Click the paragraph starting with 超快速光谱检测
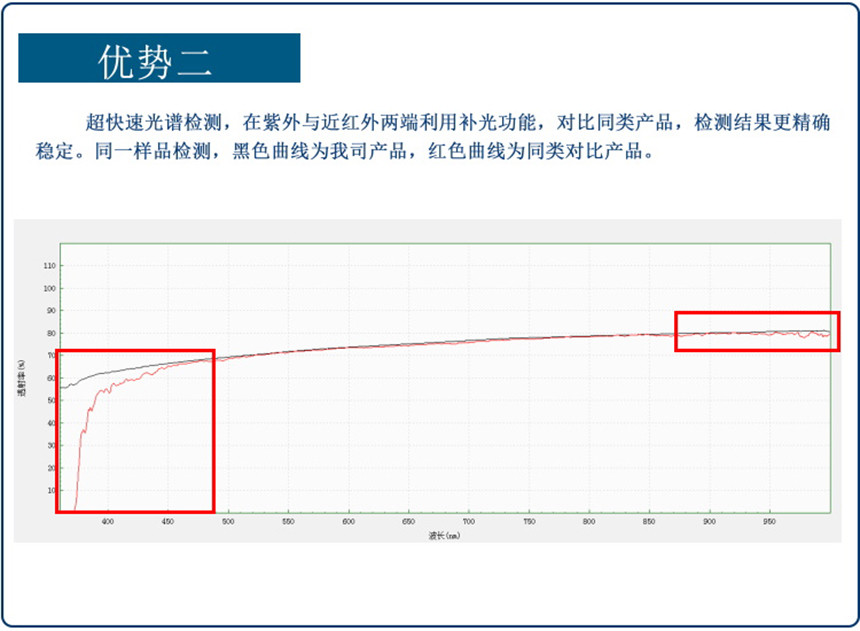The image size is (860, 631). [x=430, y=139]
